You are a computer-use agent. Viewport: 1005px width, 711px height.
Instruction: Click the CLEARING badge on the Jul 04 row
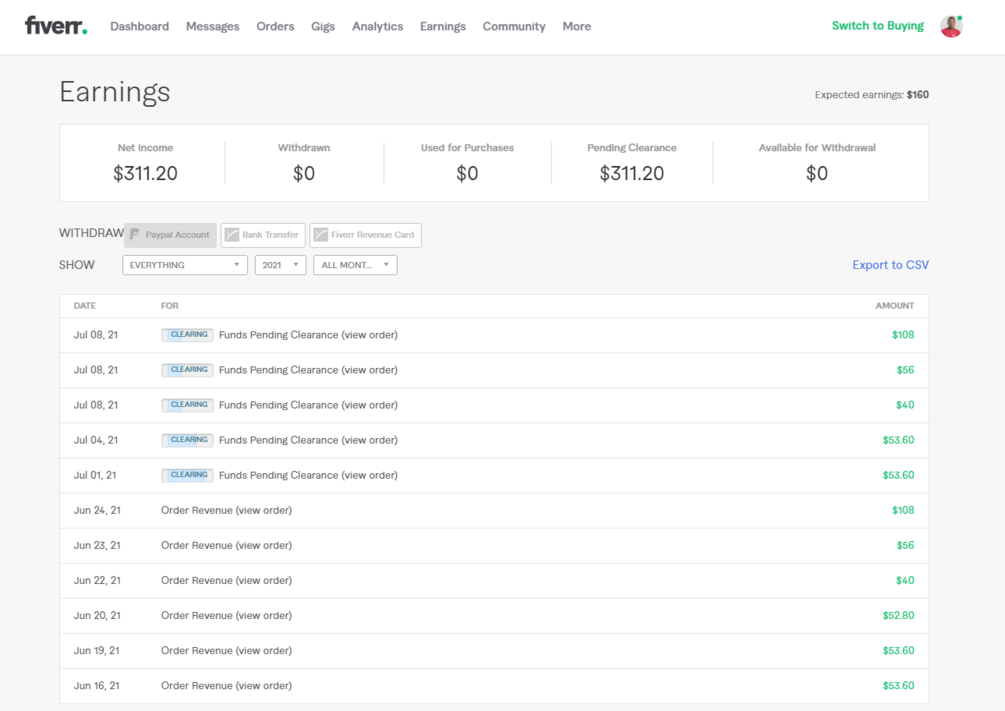187,440
